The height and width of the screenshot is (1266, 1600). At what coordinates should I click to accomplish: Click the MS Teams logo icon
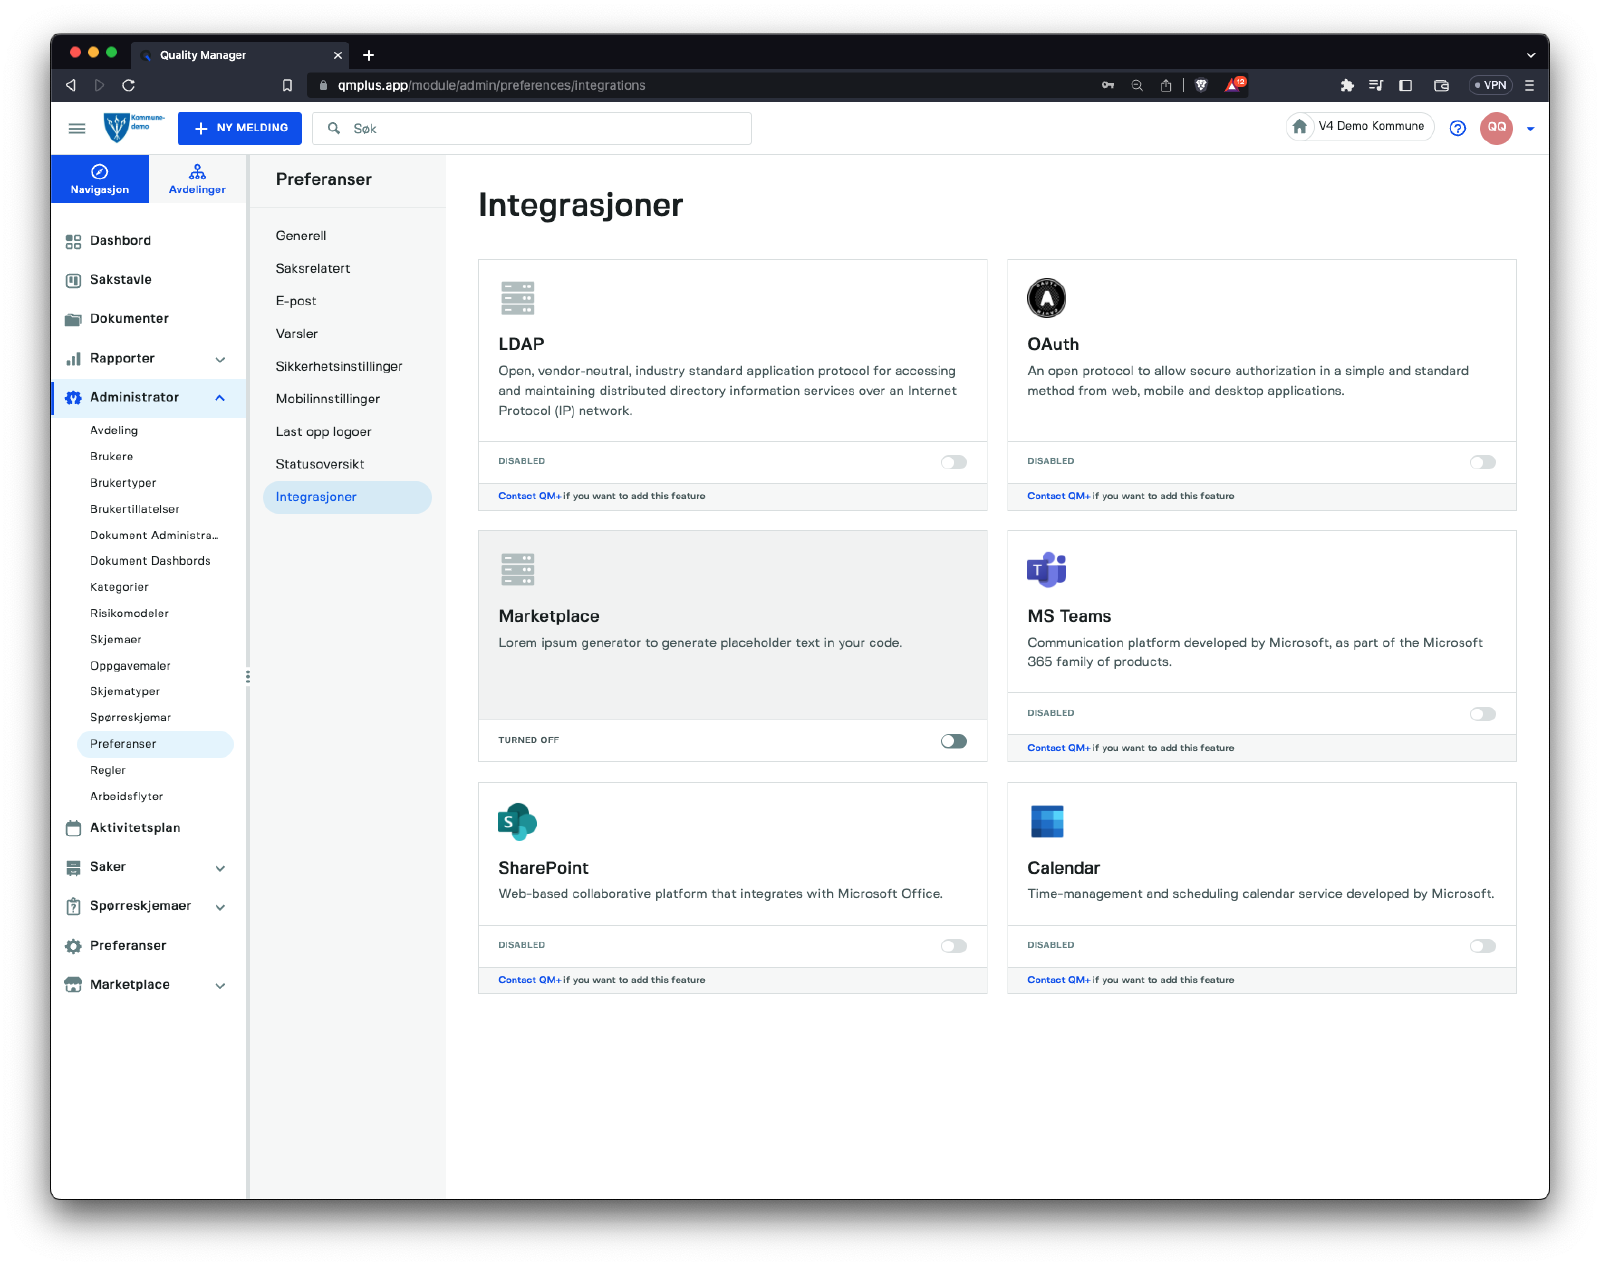pyautogui.click(x=1046, y=569)
